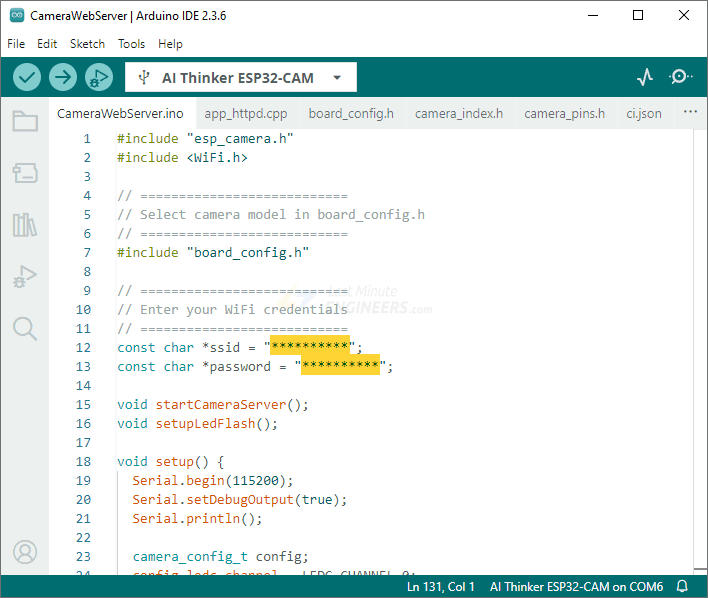Screen dimensions: 708x598
Task: Switch to the app_httpd.cpp tab
Action: pos(245,113)
